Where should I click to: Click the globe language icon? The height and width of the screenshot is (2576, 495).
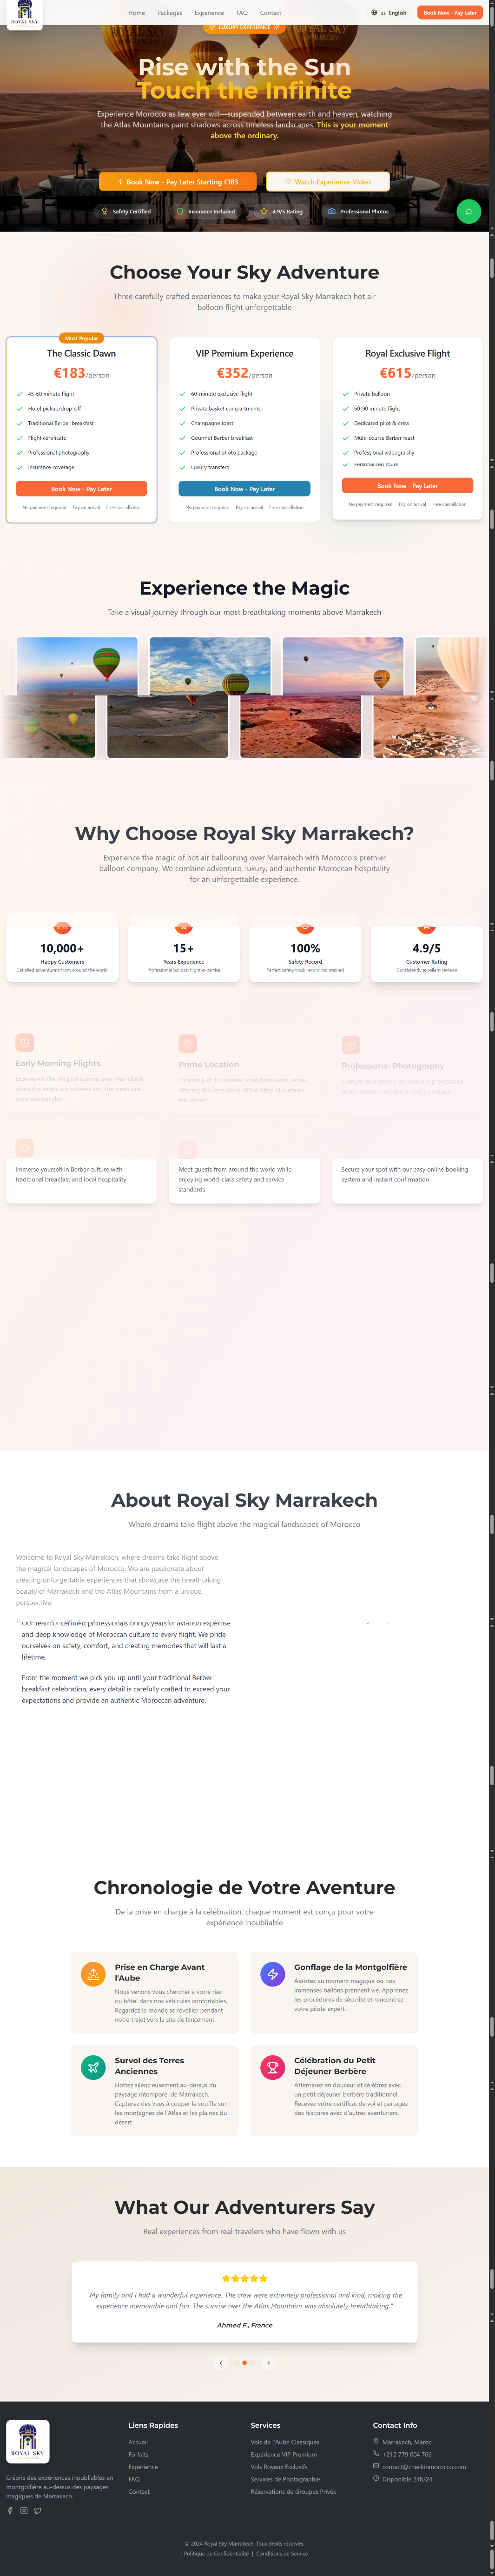click(x=374, y=13)
